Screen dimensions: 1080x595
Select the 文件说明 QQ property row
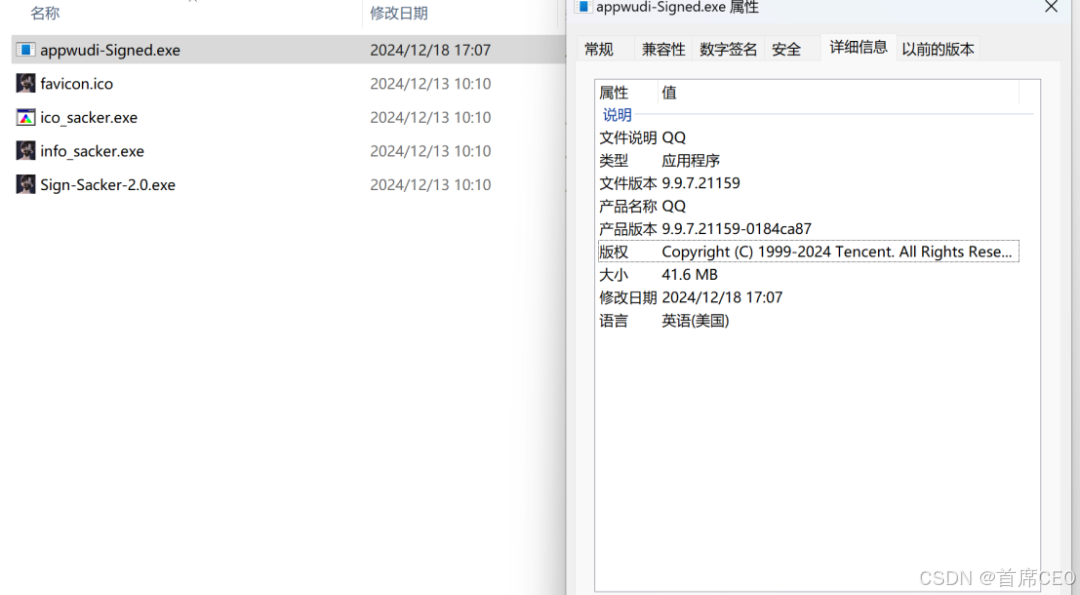click(809, 138)
